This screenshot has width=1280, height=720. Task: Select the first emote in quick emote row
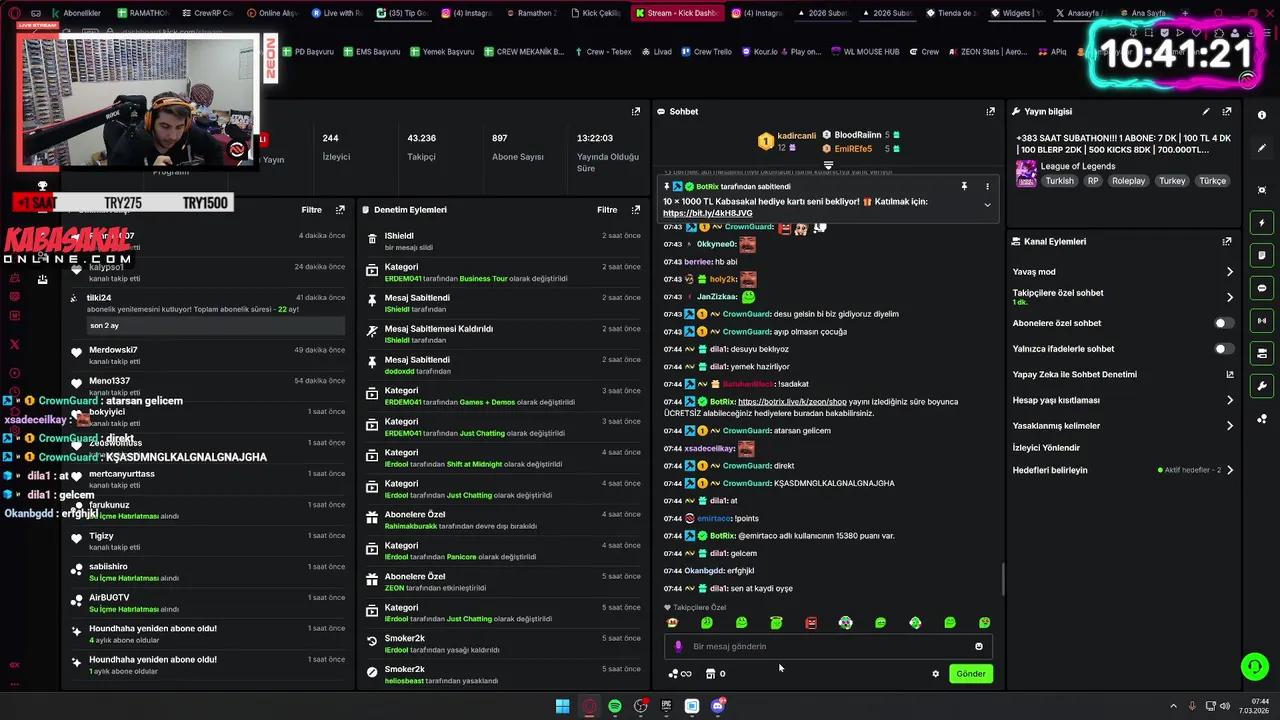coord(672,623)
